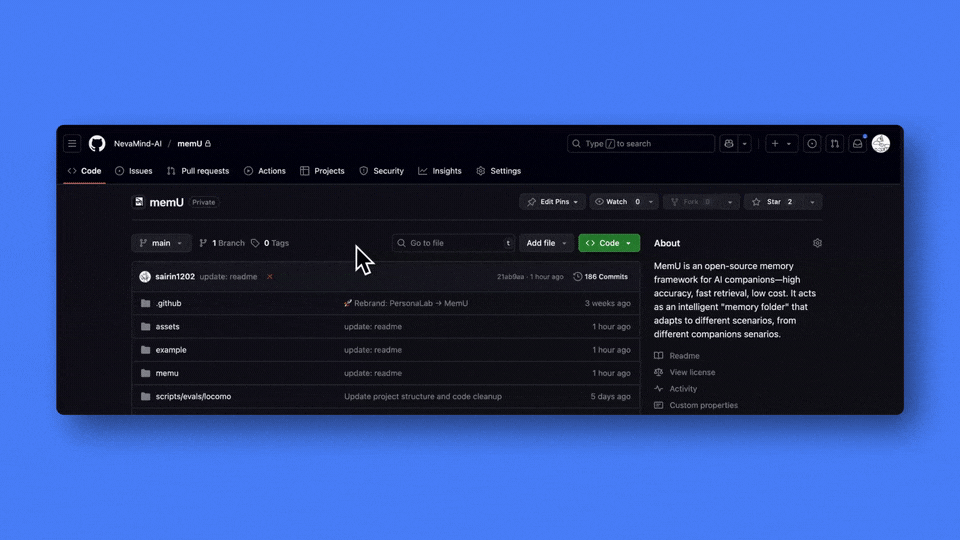The width and height of the screenshot is (960, 540).
Task: Open the Custom properties link
Action: coord(696,405)
